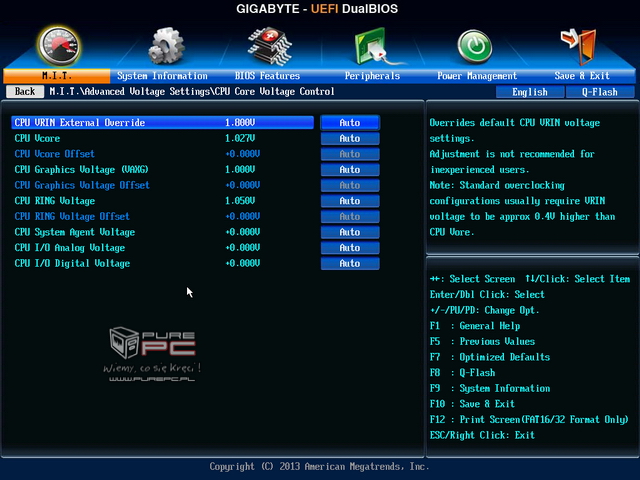Viewport: 640px width, 480px height.
Task: Select the Peripherals tab
Action: [x=372, y=76]
